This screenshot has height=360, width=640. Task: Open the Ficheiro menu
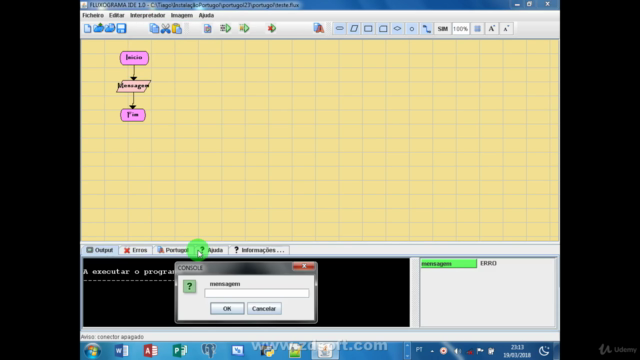click(x=93, y=15)
